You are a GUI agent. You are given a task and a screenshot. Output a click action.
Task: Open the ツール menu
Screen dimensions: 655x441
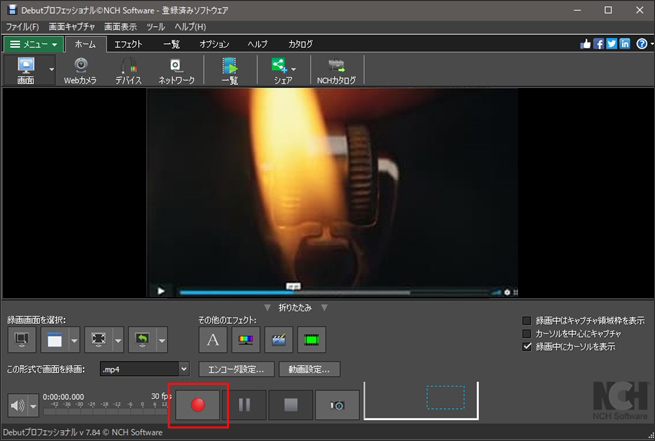tap(156, 27)
